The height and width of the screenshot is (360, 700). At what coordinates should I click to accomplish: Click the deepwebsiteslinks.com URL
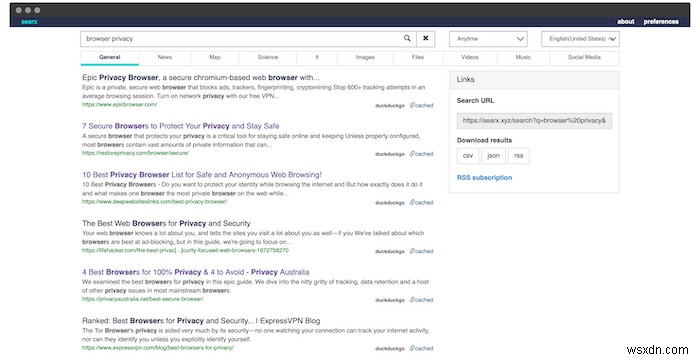coord(154,201)
